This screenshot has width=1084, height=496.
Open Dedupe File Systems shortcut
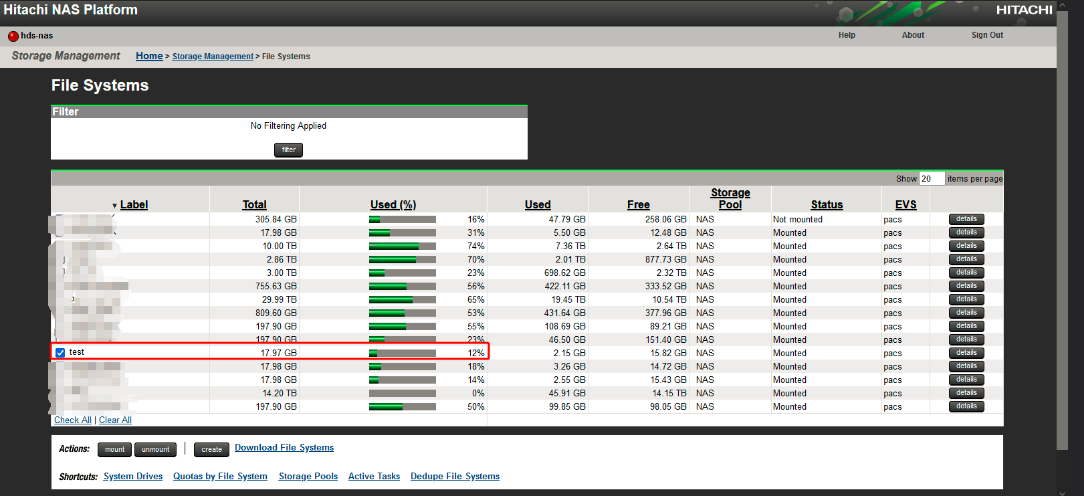(455, 476)
